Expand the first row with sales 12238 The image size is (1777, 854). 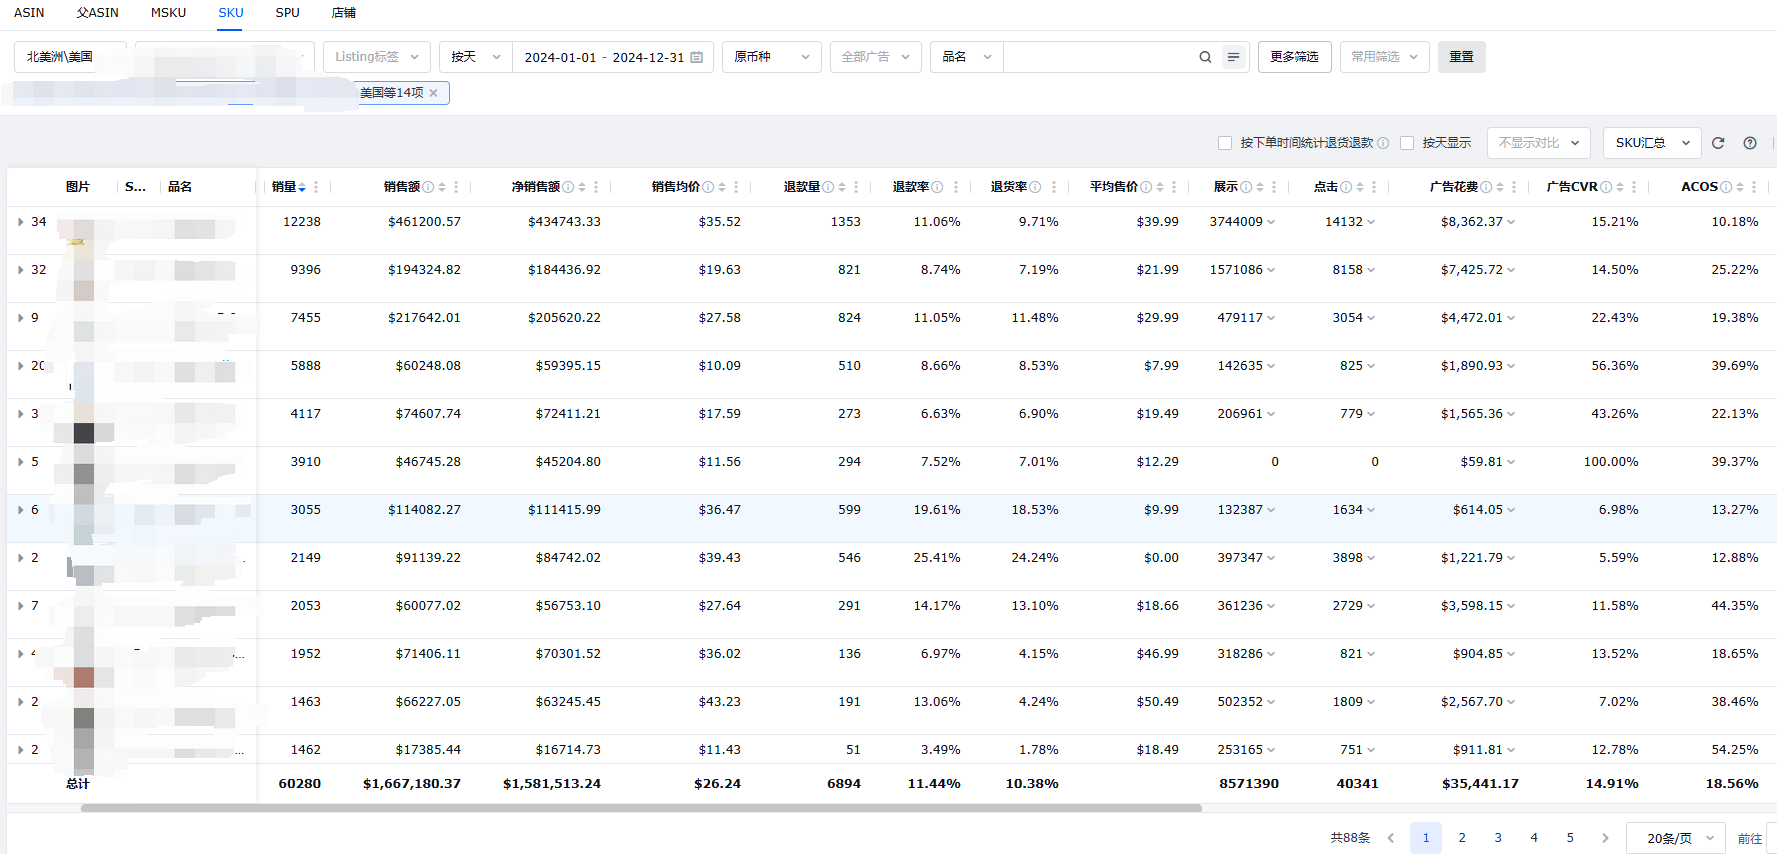20,222
